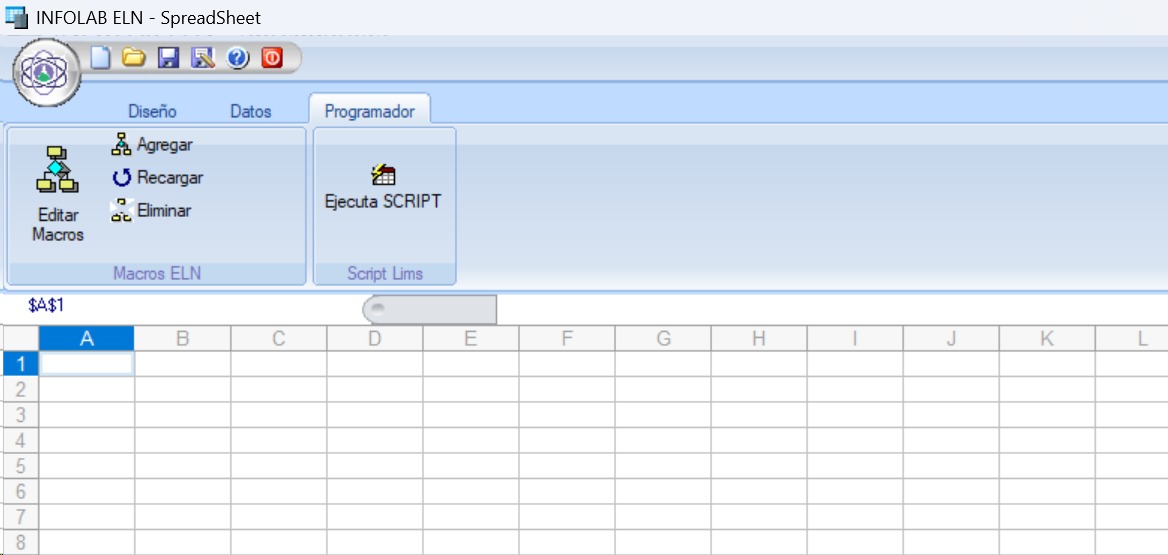Select the Programador tab

tap(369, 111)
